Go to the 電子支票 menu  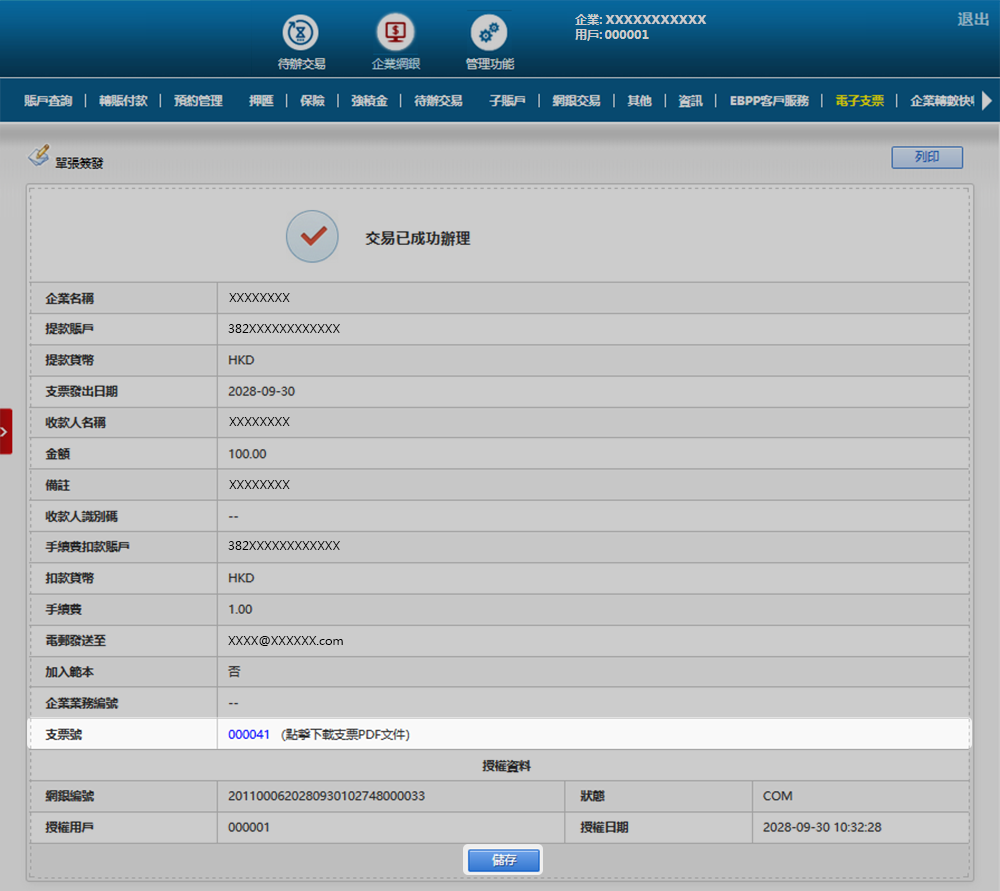(x=859, y=101)
